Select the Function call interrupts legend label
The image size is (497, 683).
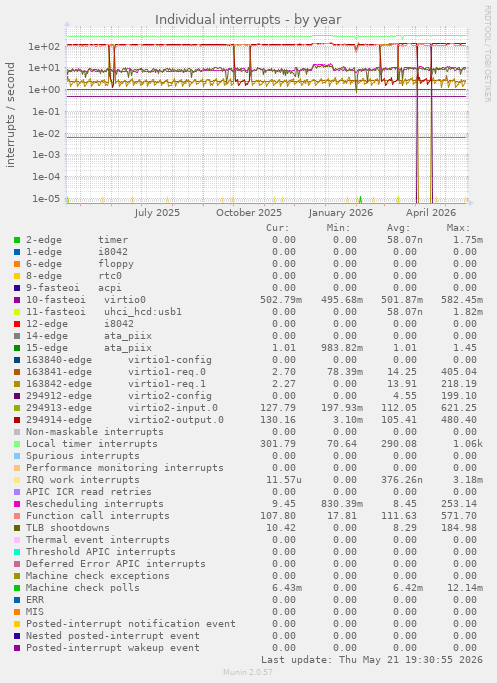[x=98, y=516]
